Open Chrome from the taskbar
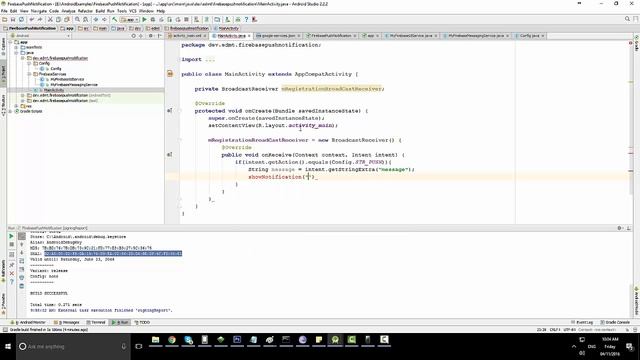Viewport: 640px width, 360px height. coord(172,340)
